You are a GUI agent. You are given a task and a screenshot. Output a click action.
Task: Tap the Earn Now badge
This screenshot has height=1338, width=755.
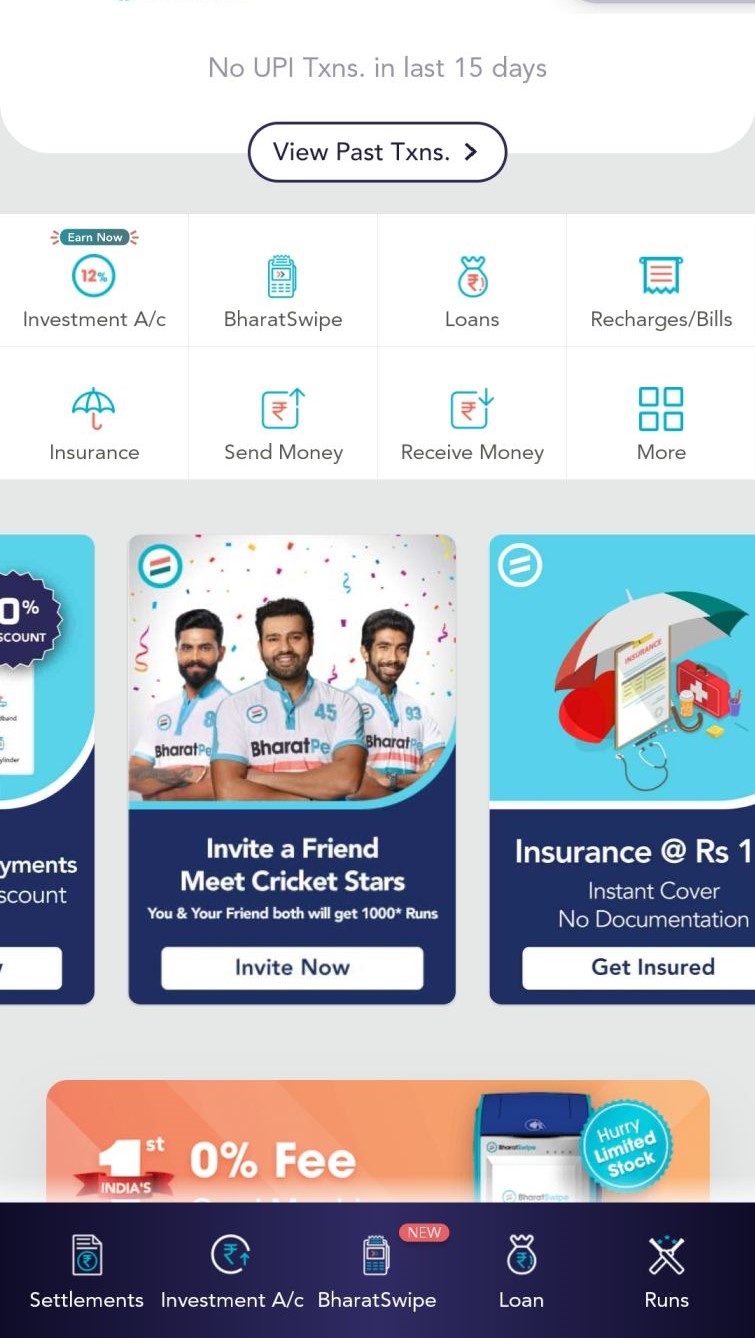pos(94,237)
